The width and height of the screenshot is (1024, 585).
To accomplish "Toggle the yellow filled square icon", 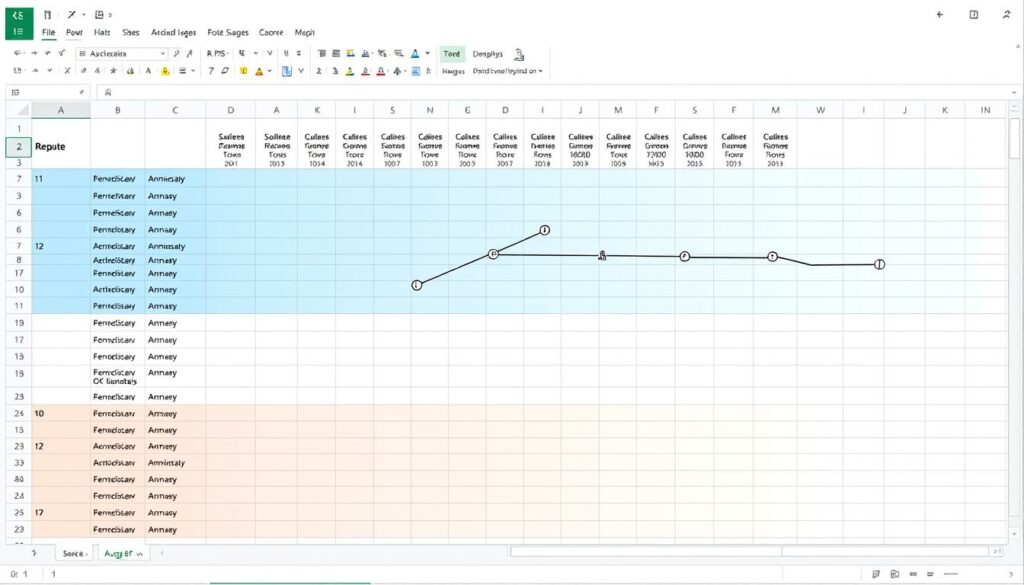I will (x=243, y=71).
